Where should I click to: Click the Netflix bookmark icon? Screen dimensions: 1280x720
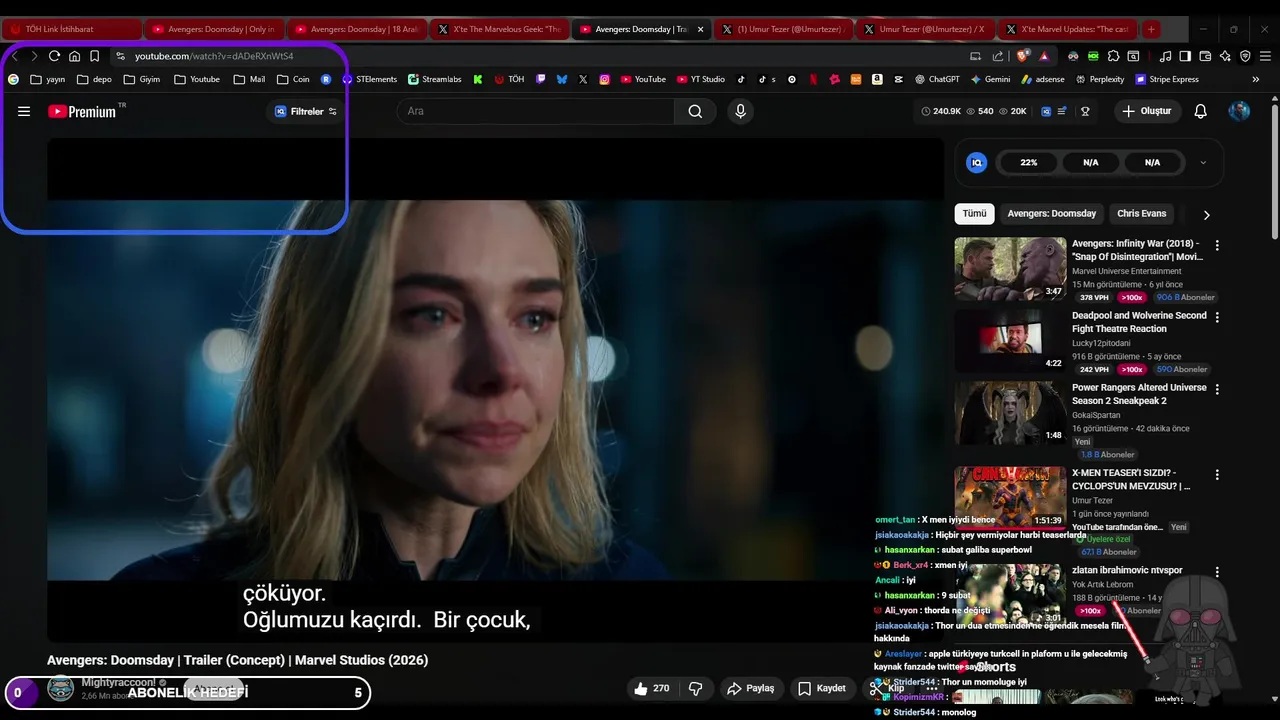(813, 79)
